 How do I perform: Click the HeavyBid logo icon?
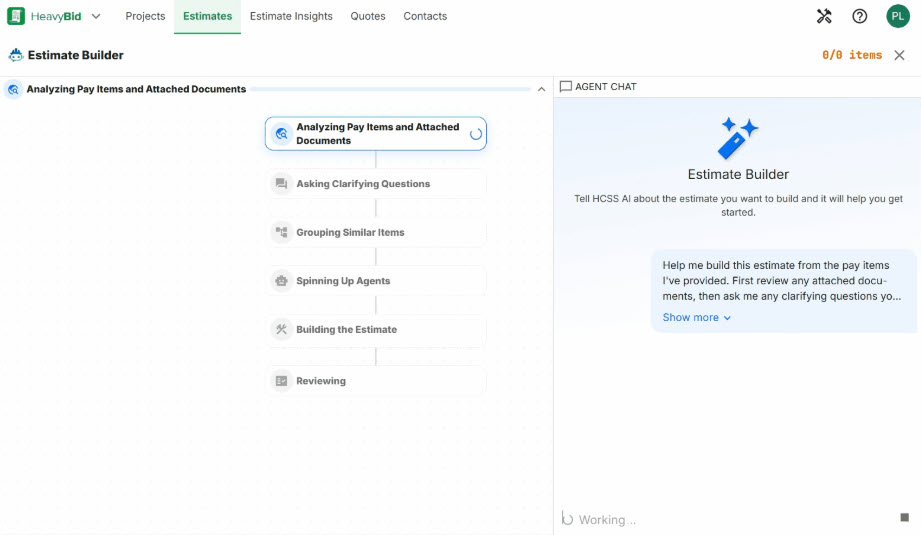point(16,16)
